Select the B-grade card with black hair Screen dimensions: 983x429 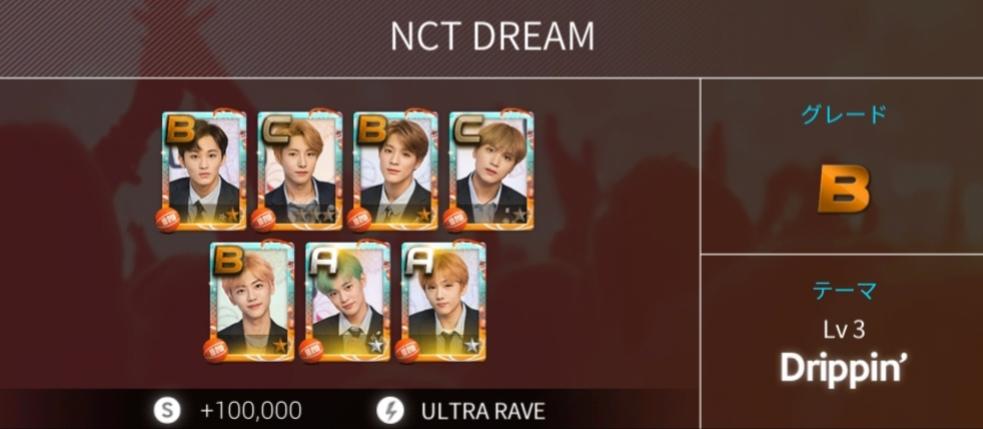point(204,171)
